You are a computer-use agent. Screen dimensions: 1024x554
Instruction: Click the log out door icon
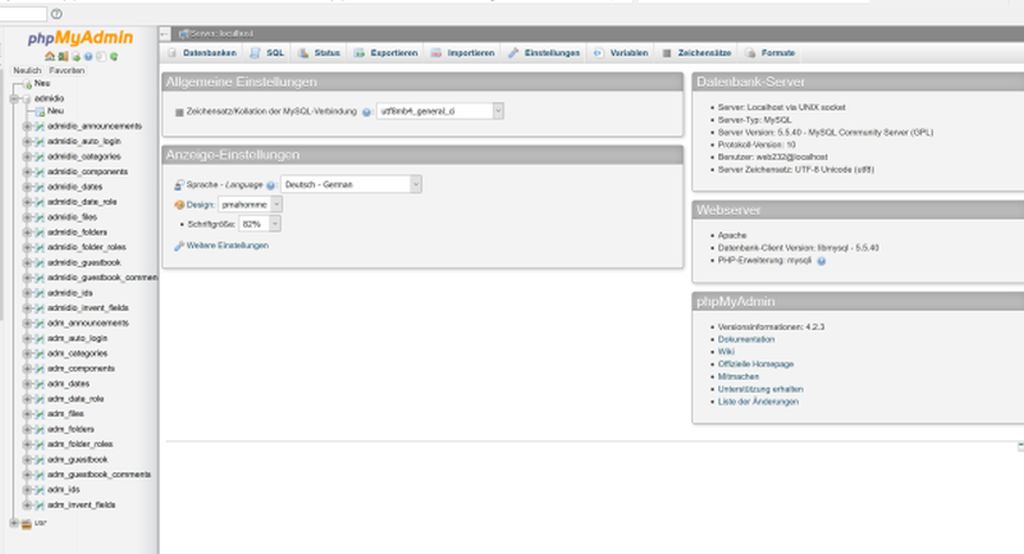63,57
